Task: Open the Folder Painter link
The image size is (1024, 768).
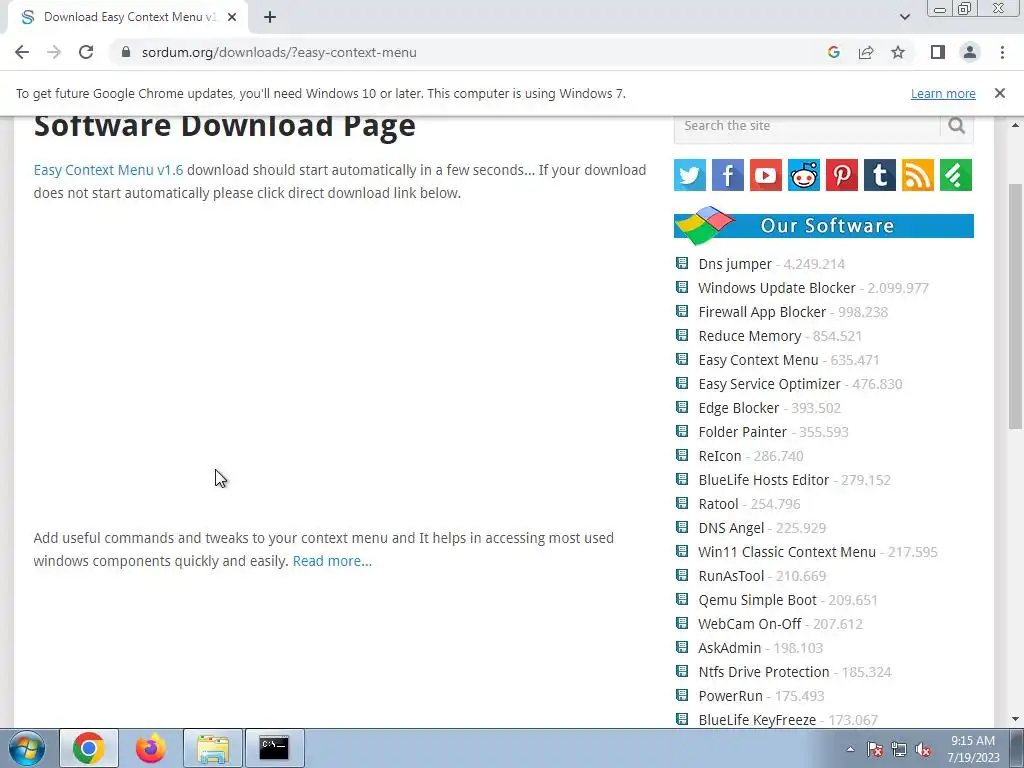Action: 743,432
